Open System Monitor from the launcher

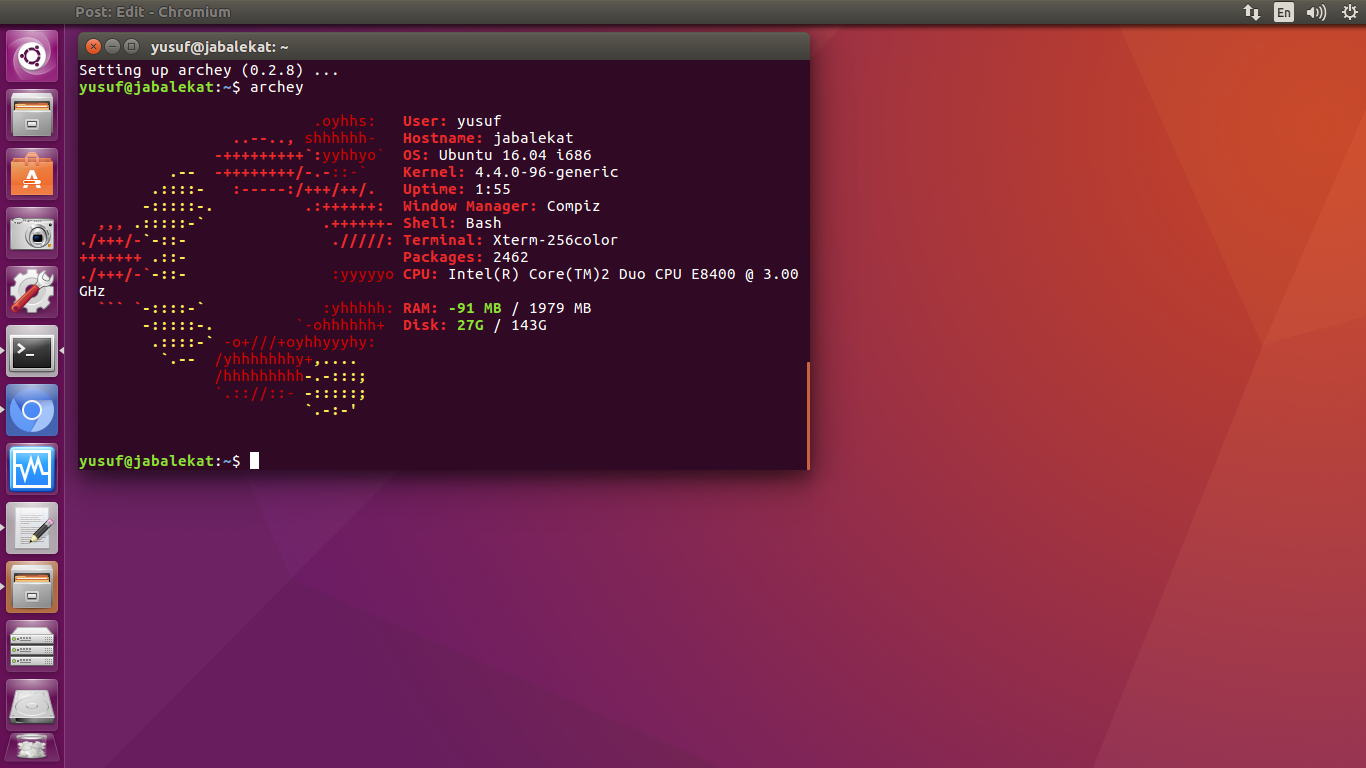click(x=32, y=469)
